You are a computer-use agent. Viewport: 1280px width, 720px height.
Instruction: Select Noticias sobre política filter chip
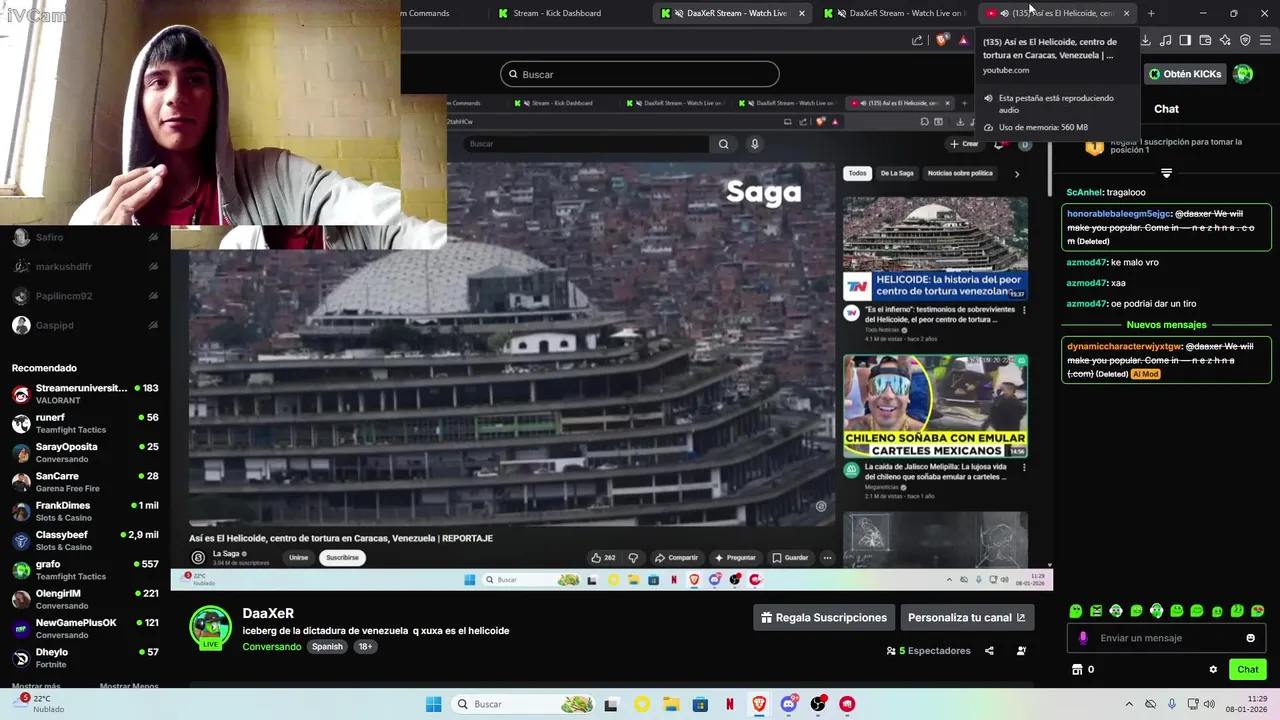[x=960, y=173]
